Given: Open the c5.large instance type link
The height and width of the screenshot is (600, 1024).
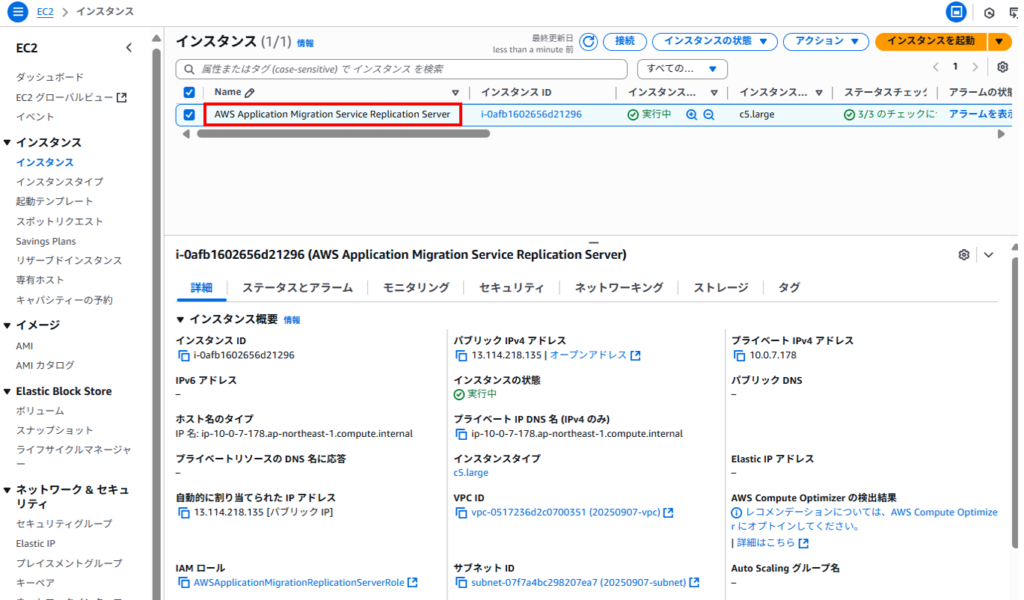Looking at the screenshot, I should click(x=471, y=473).
